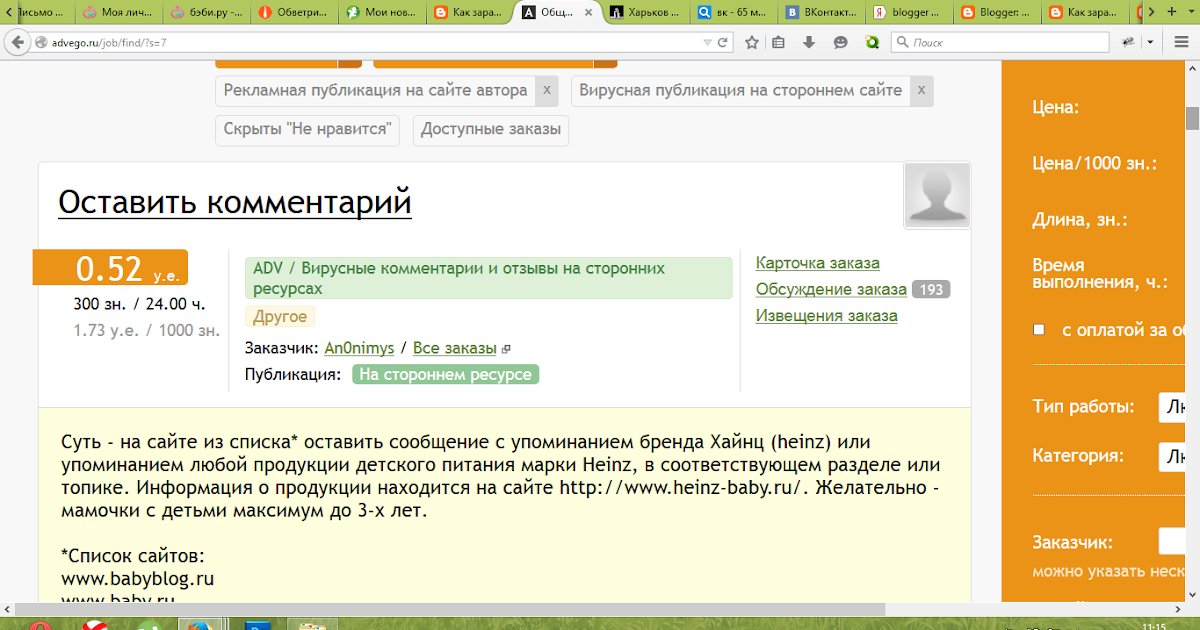Viewport: 1200px width, 630px height.
Task: Toggle the 'с оплатой за' checkbox
Action: [x=1039, y=329]
